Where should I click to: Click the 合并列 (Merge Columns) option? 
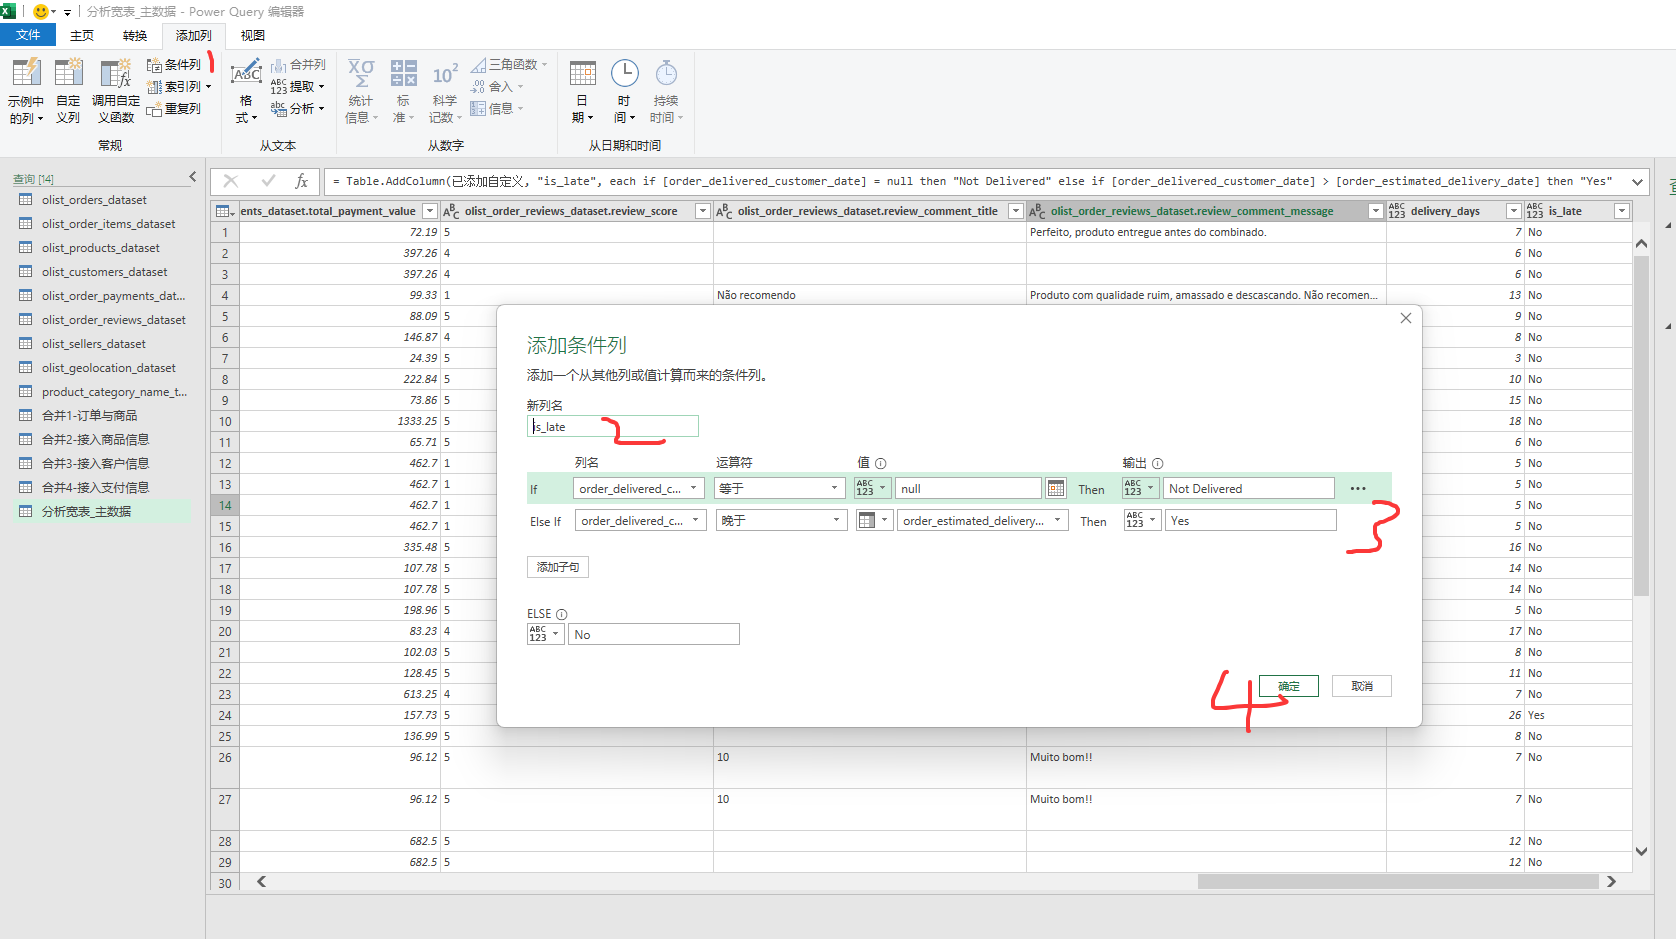click(x=298, y=65)
